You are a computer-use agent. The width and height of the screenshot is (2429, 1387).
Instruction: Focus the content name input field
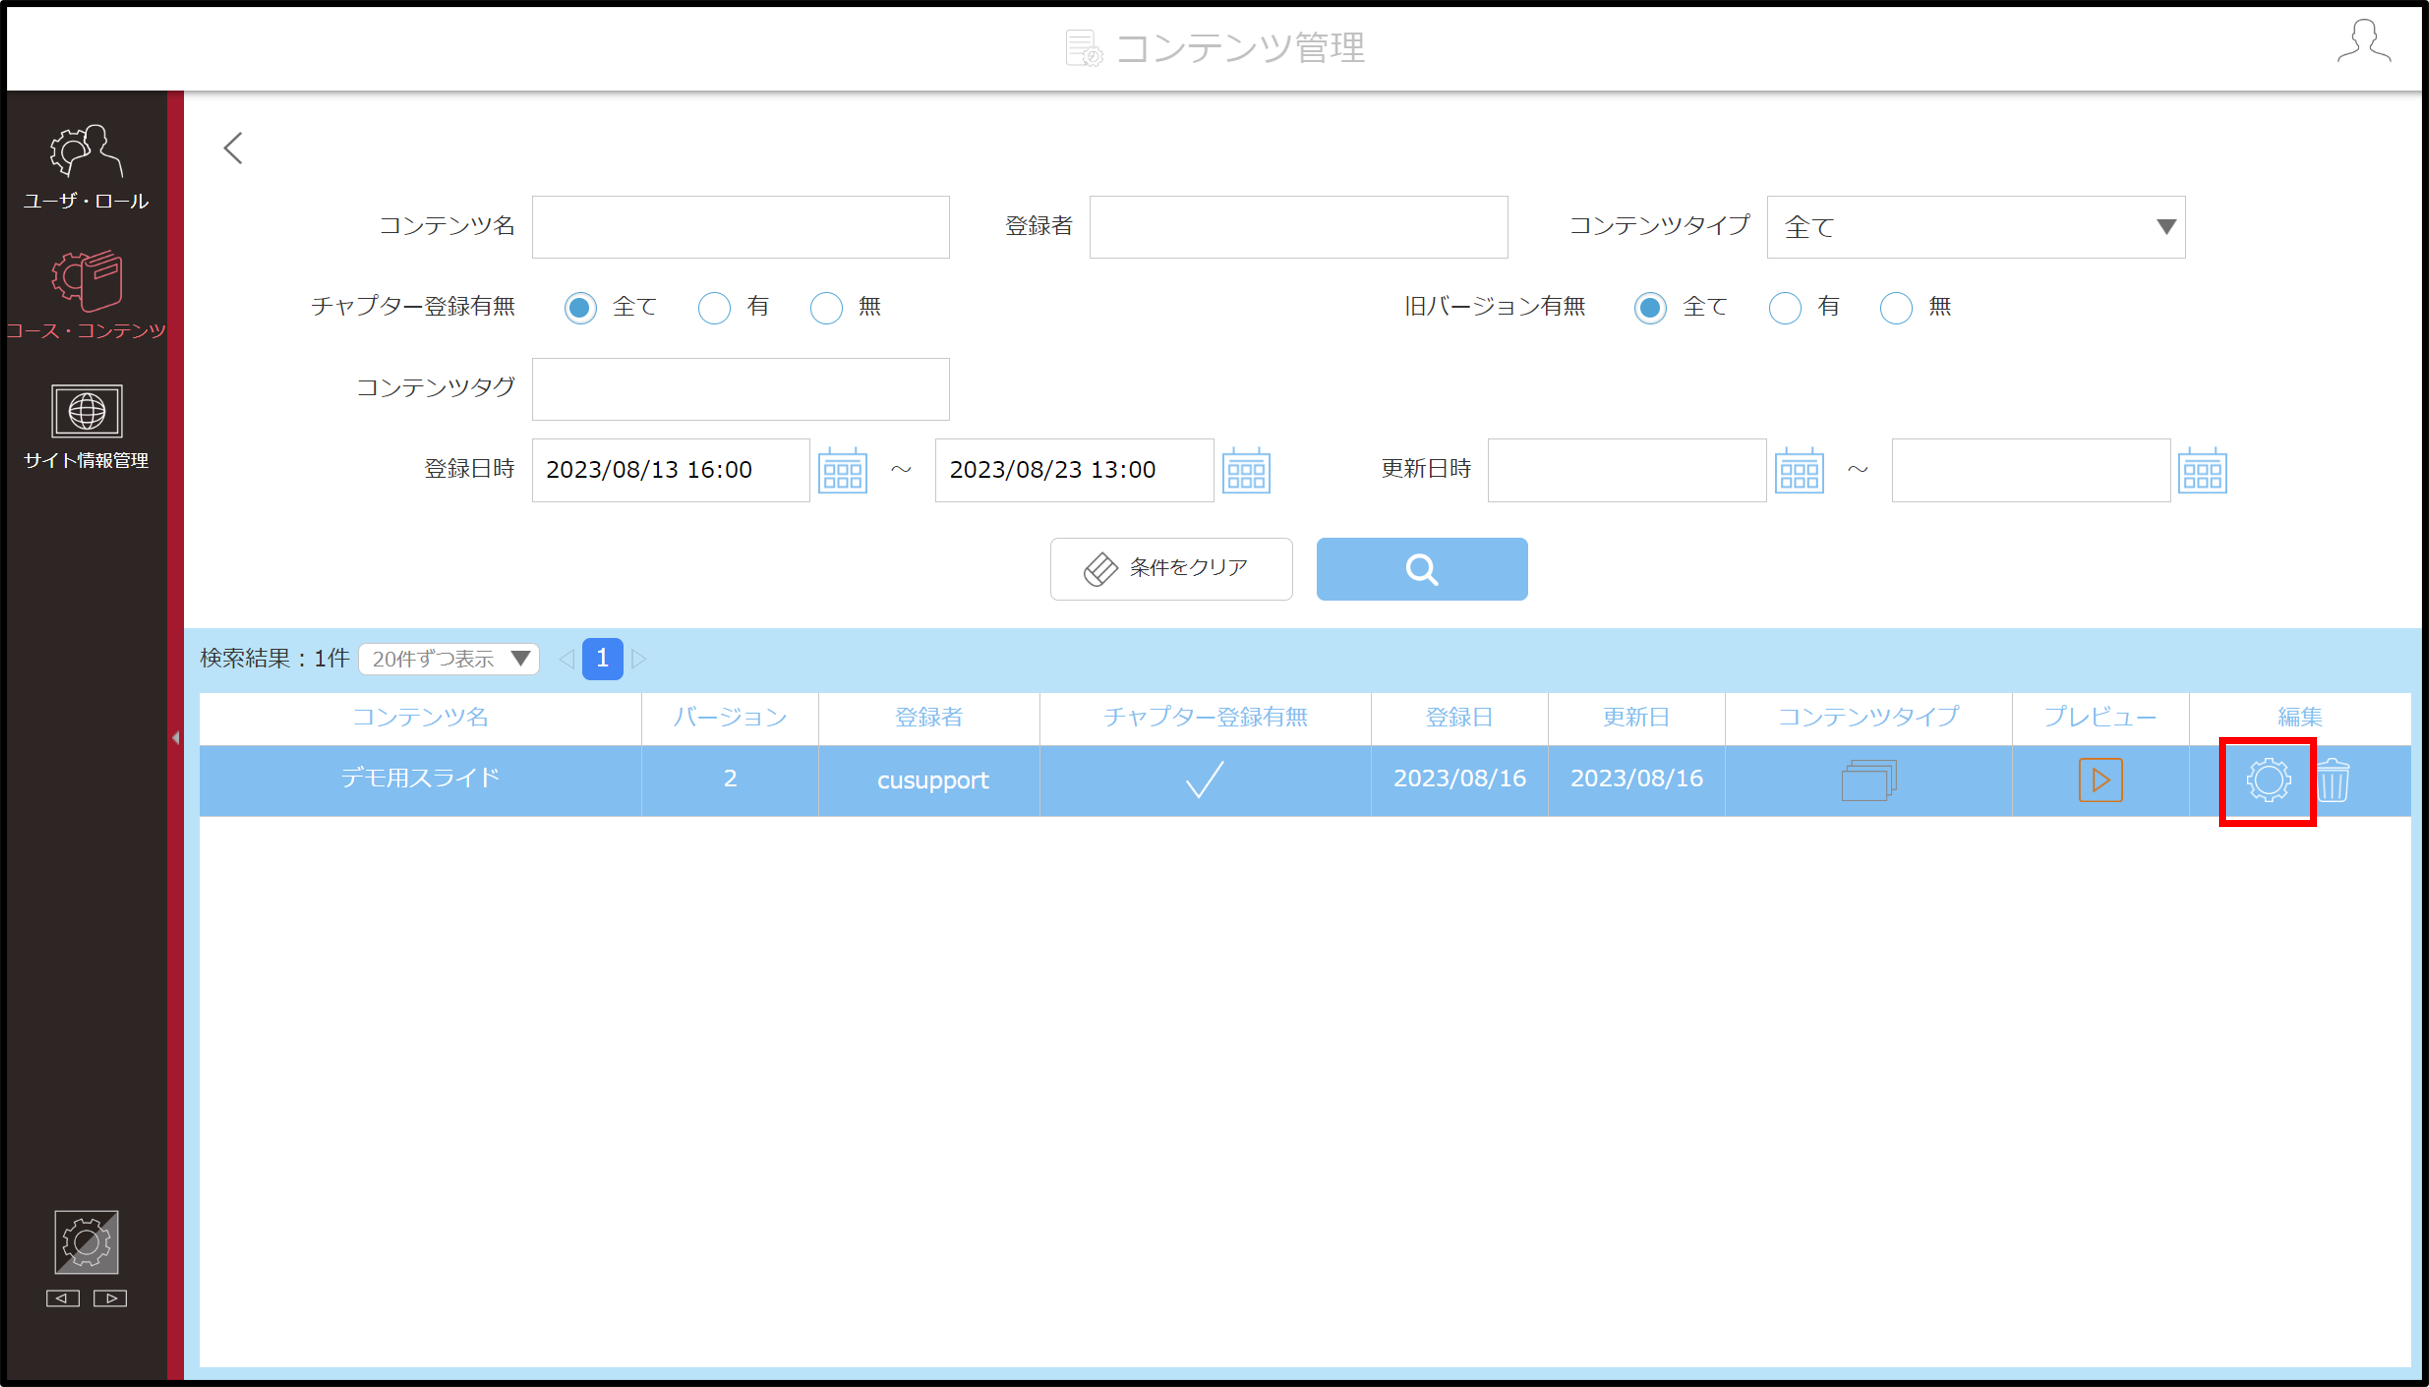click(740, 227)
